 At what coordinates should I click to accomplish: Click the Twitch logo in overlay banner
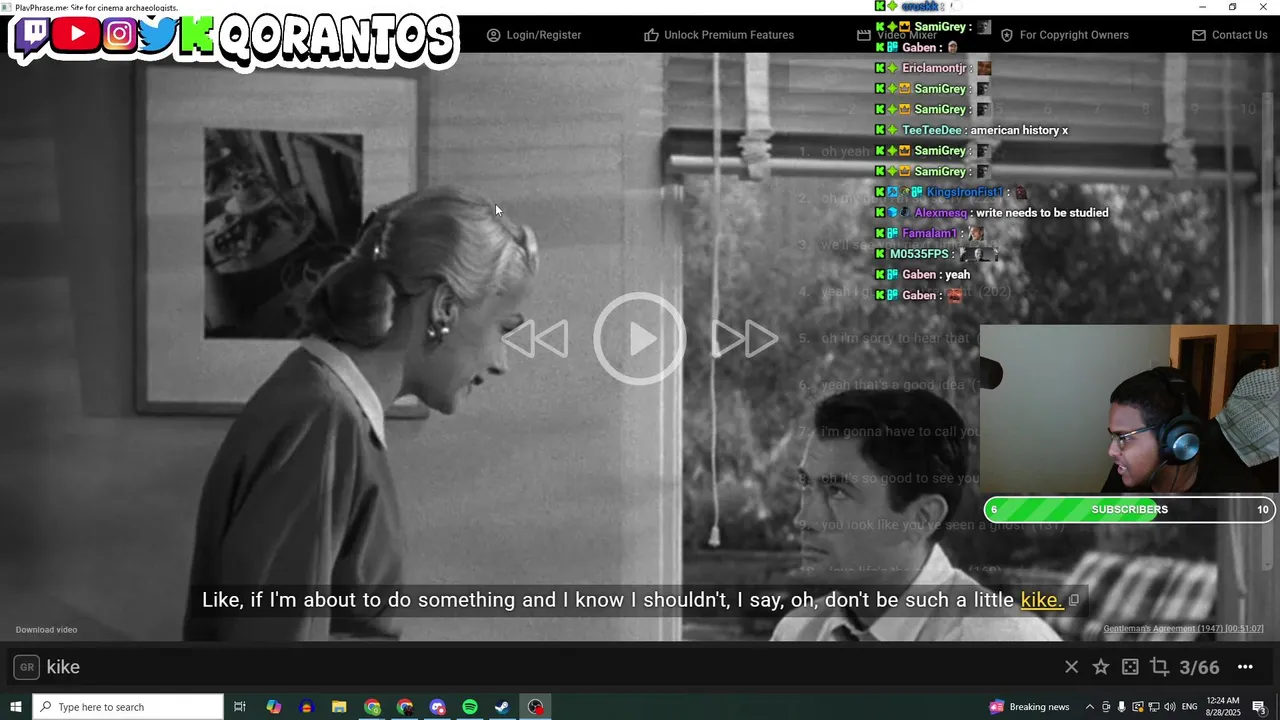pyautogui.click(x=33, y=34)
